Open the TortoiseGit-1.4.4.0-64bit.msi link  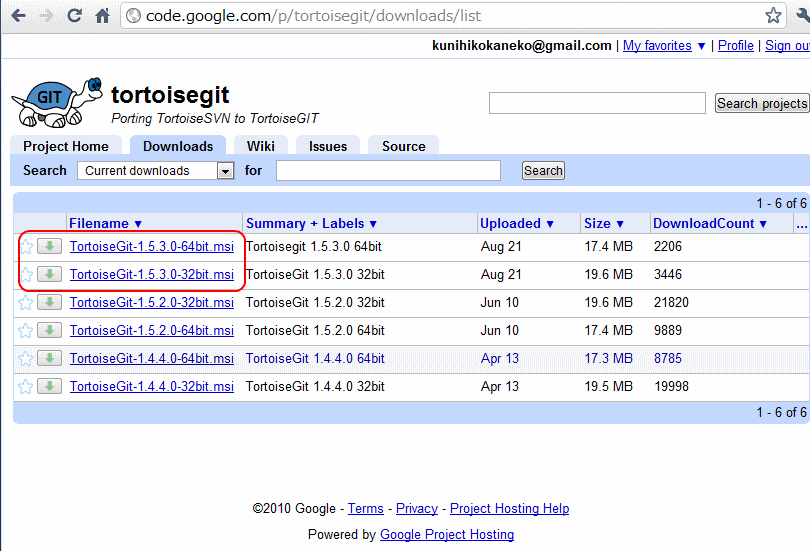tap(152, 358)
